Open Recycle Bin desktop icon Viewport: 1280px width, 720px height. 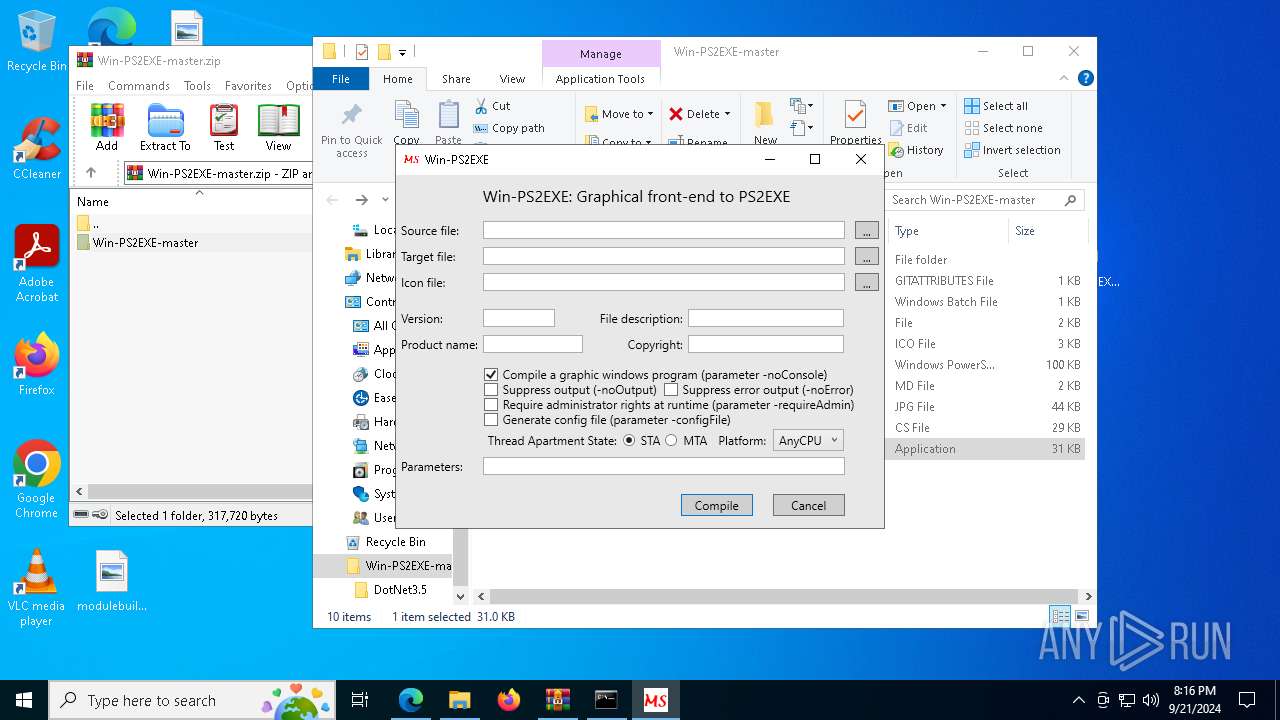[36, 41]
